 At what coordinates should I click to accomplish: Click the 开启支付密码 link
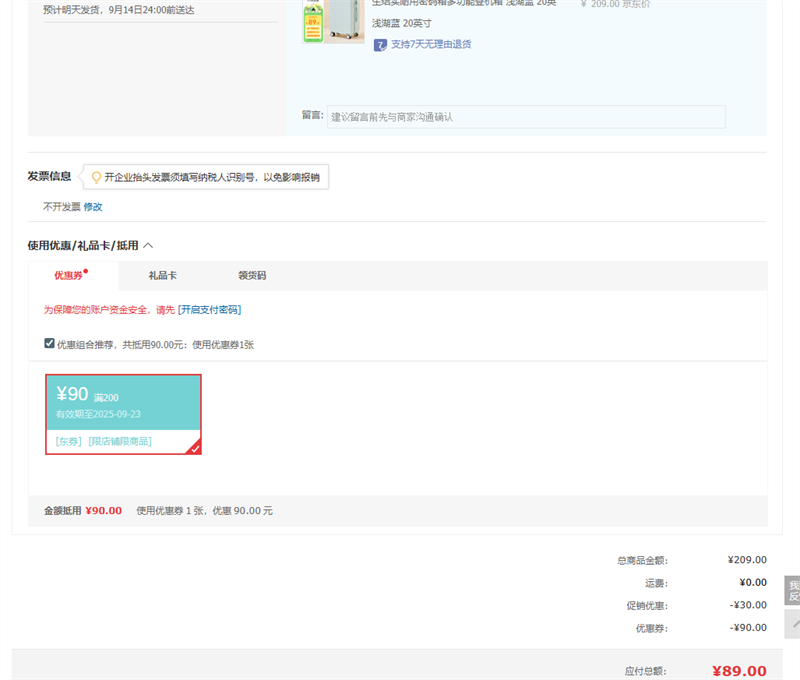(x=208, y=310)
